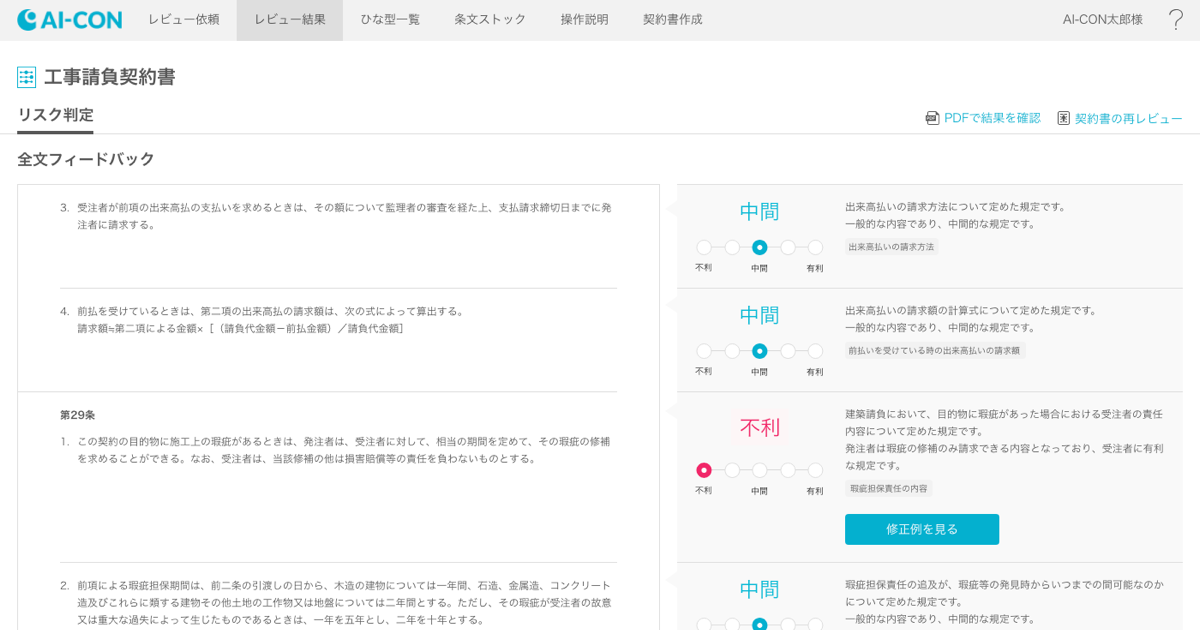Select the 不利 dot in the 出来高払いの請求方法 card

click(x=704, y=247)
